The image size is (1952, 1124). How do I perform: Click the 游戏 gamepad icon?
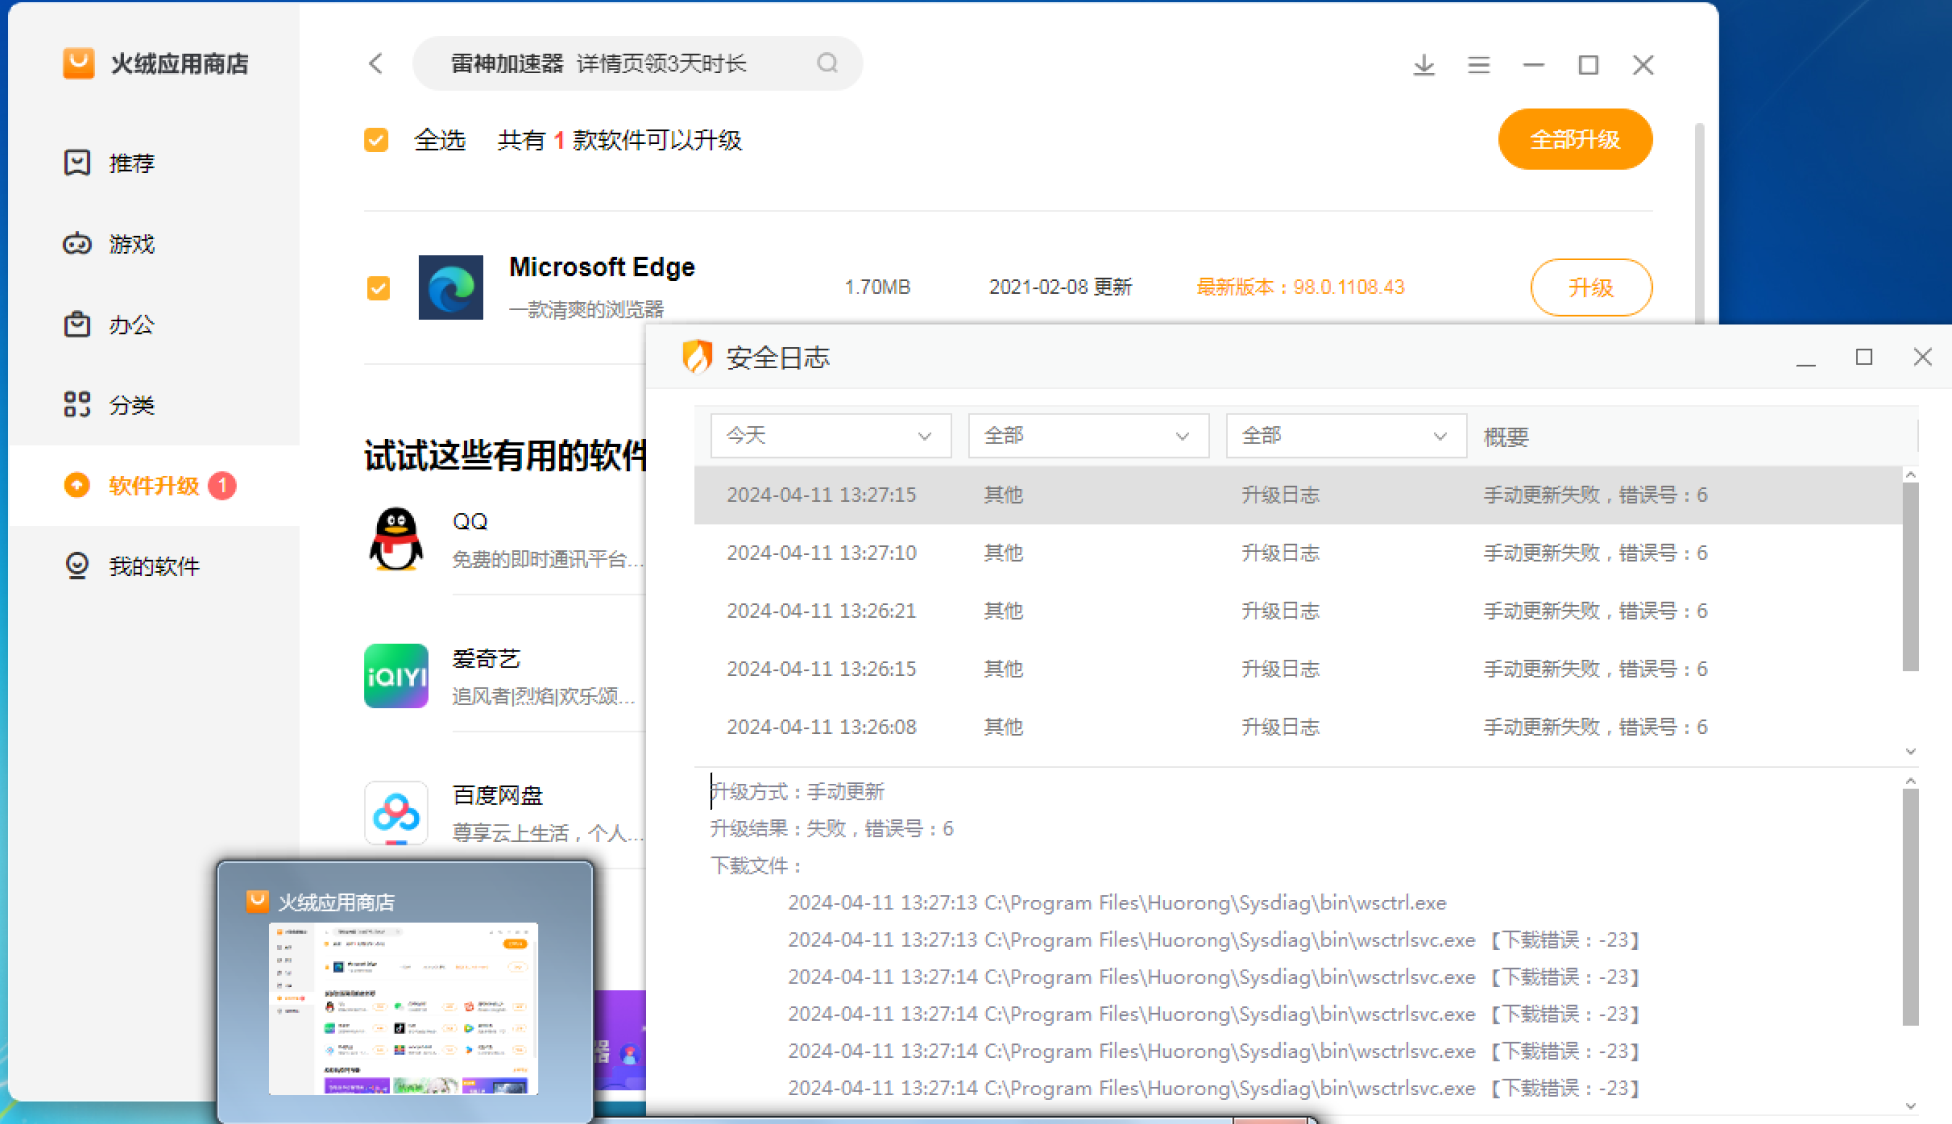tap(77, 243)
